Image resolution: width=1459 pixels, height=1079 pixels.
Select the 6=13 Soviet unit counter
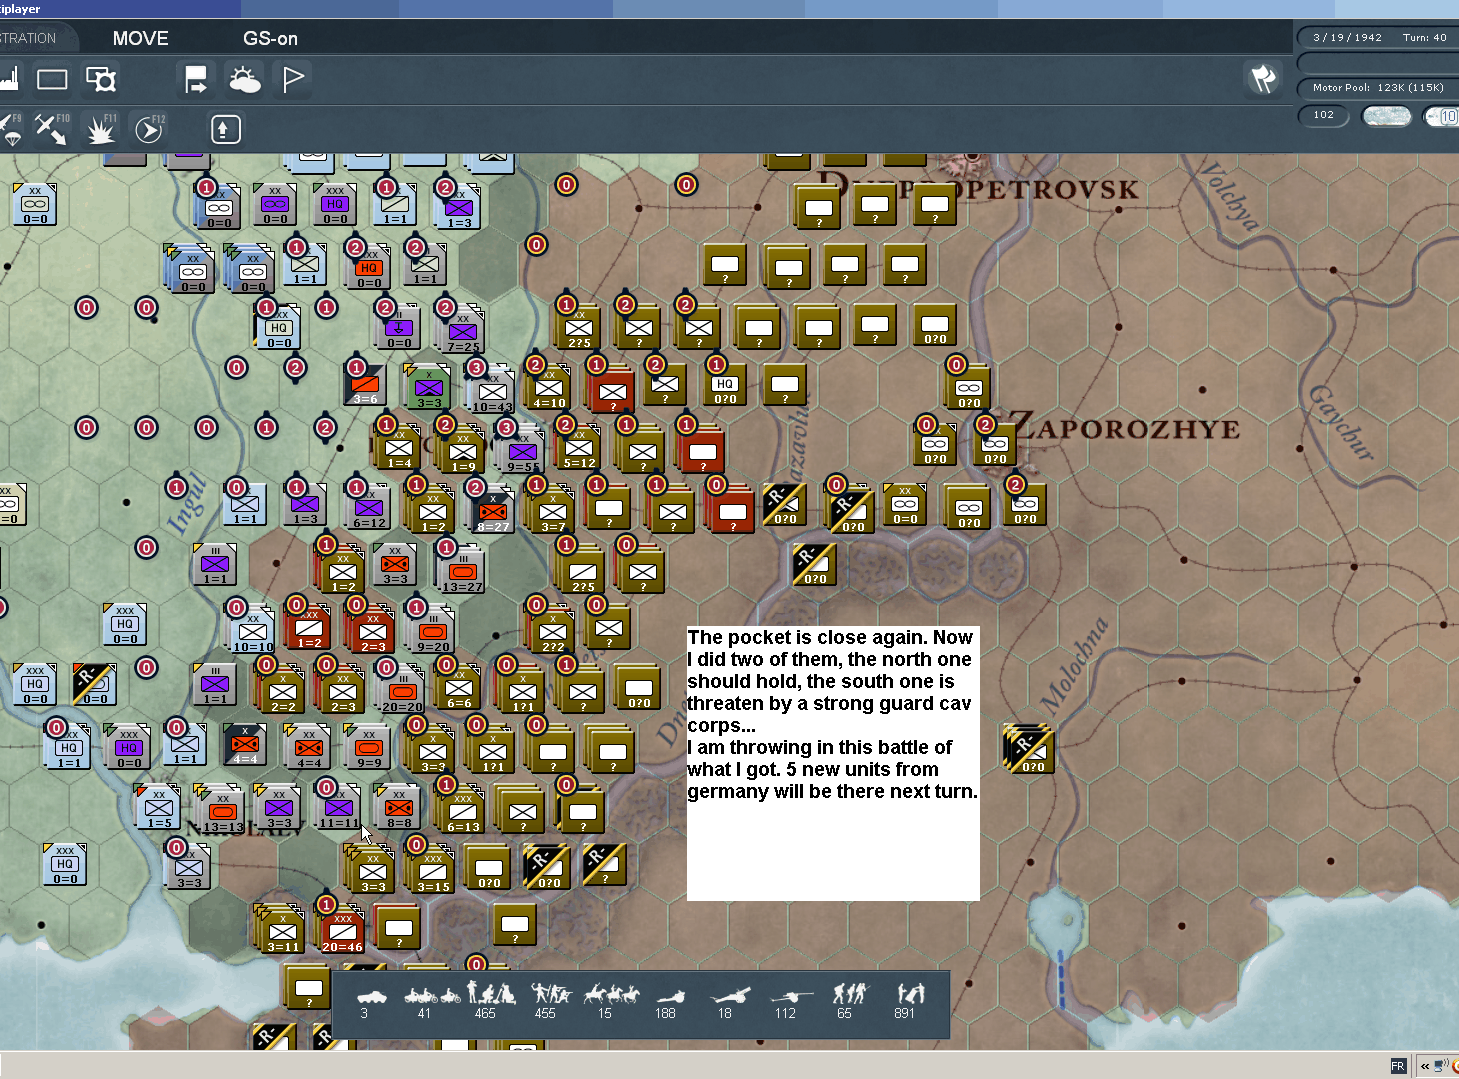(x=462, y=811)
